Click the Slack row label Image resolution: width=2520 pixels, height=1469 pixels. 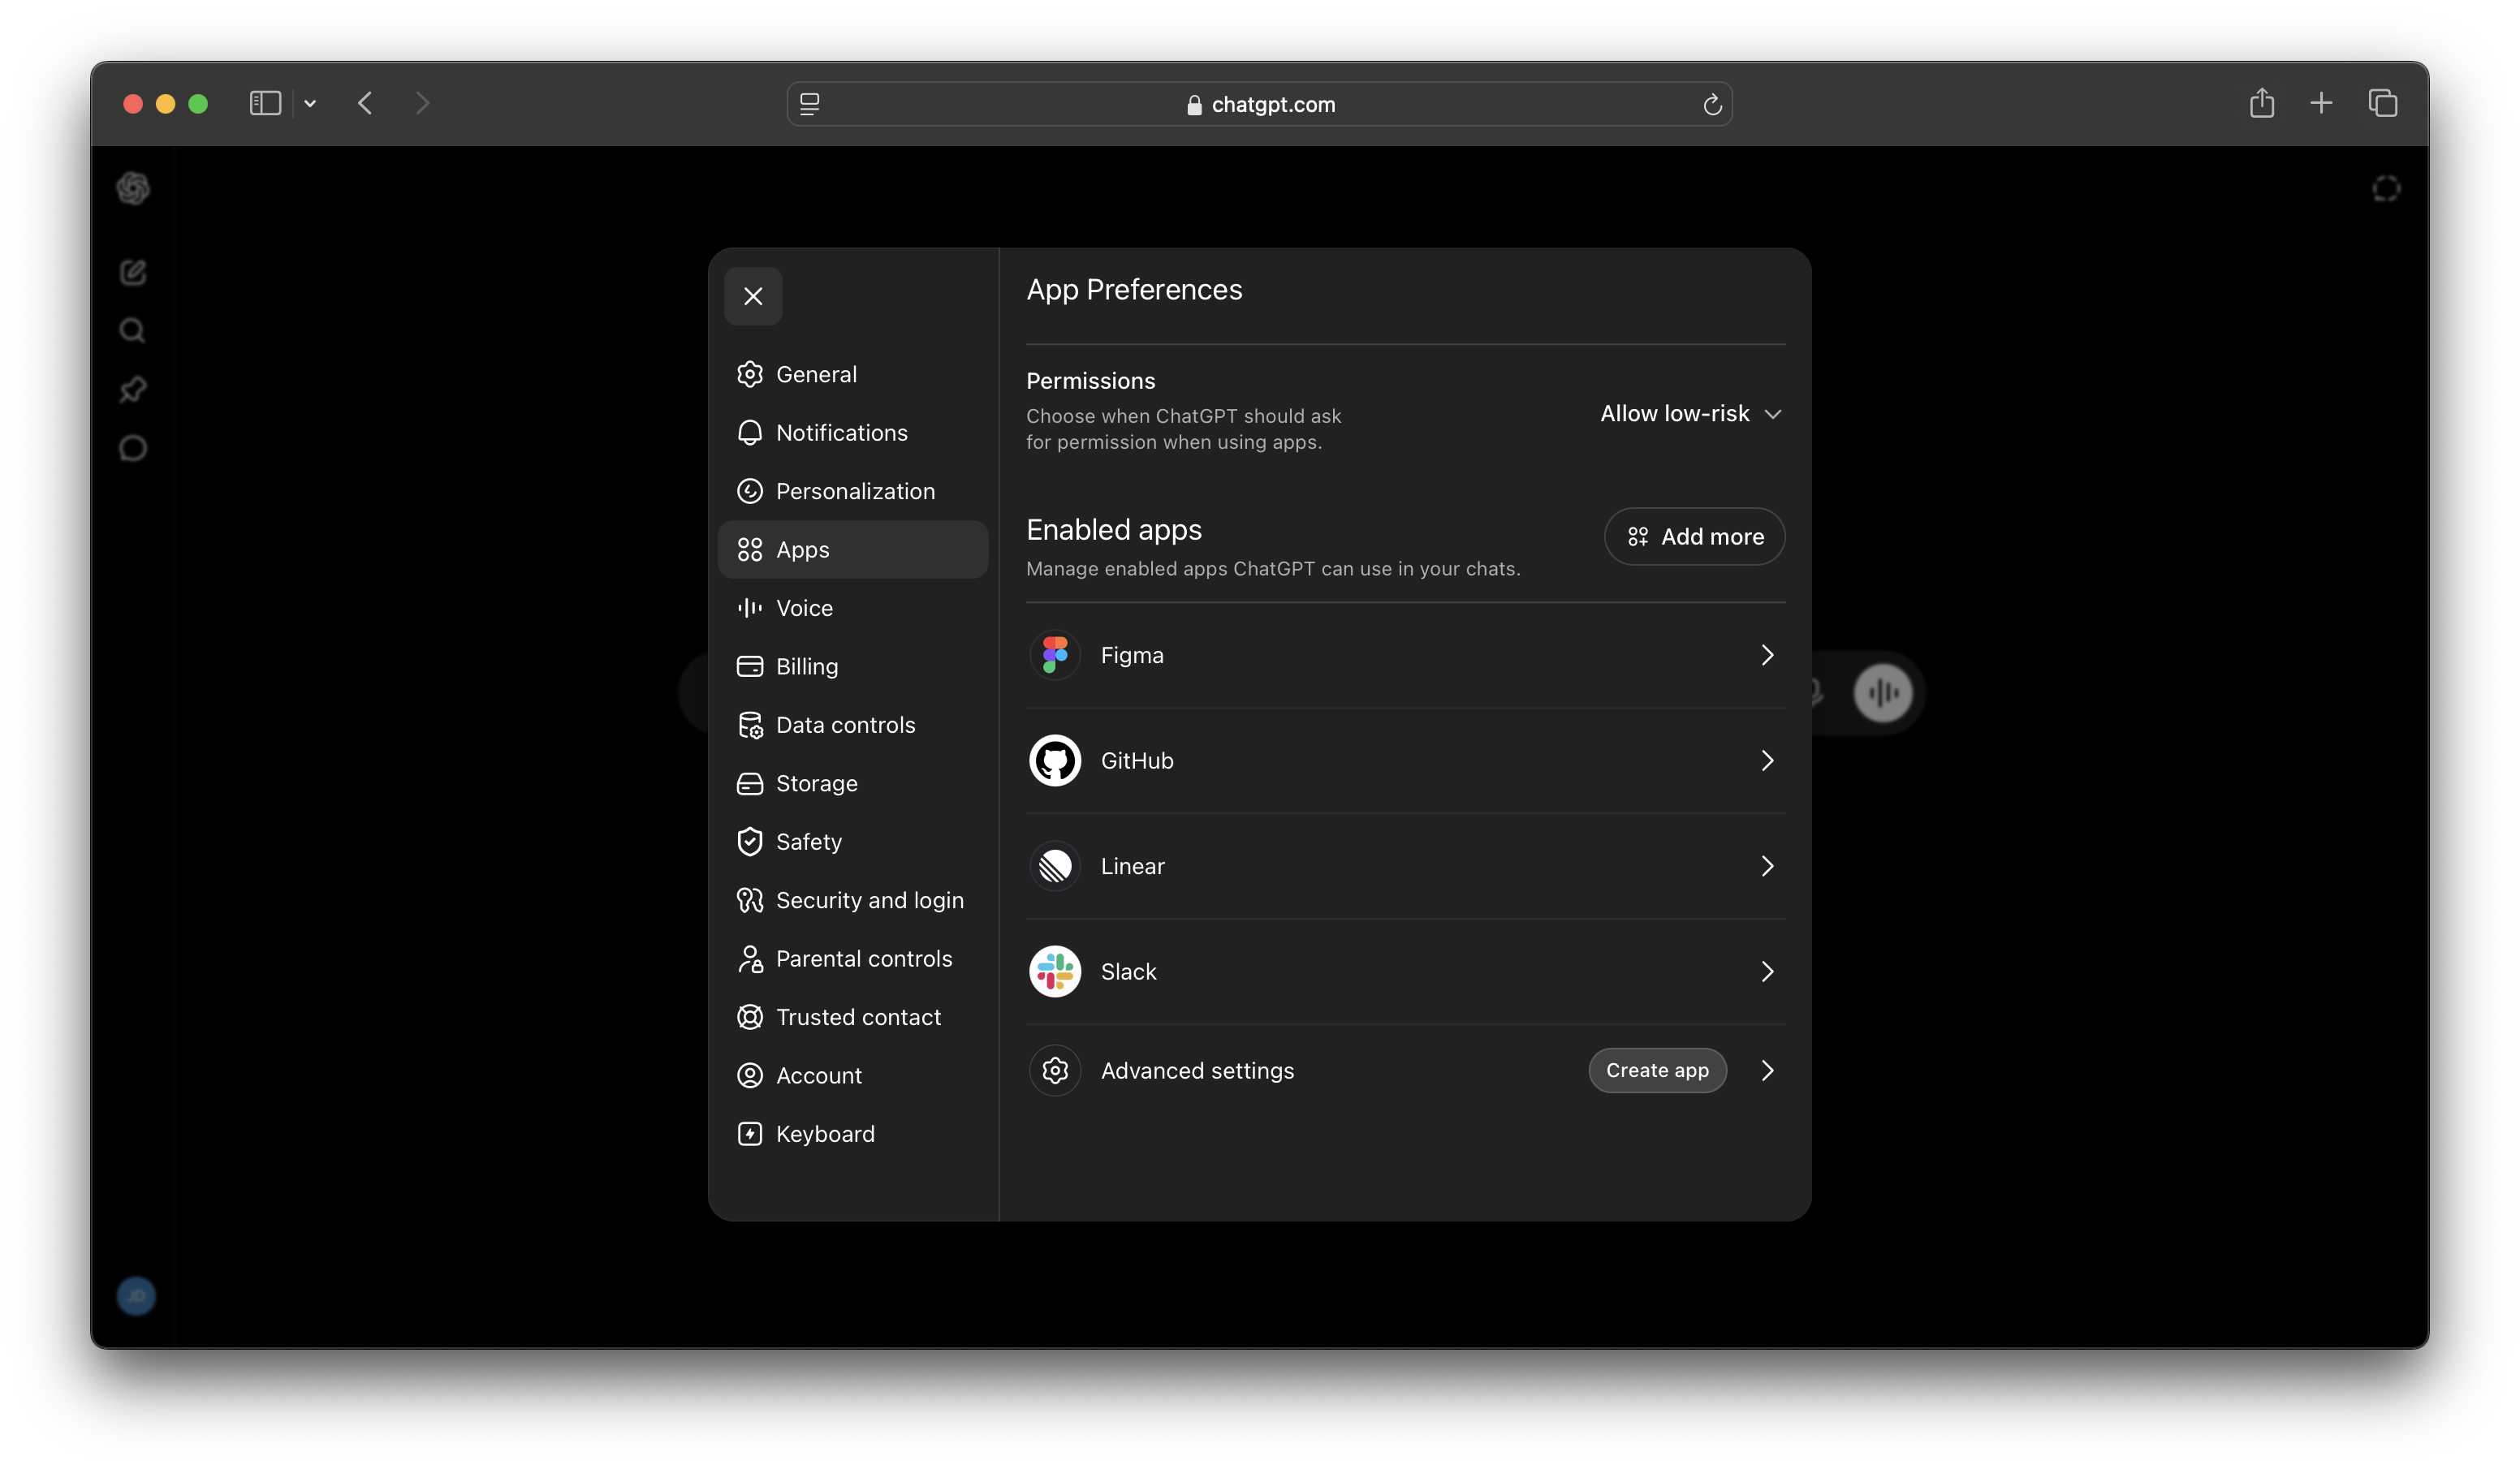coord(1128,971)
